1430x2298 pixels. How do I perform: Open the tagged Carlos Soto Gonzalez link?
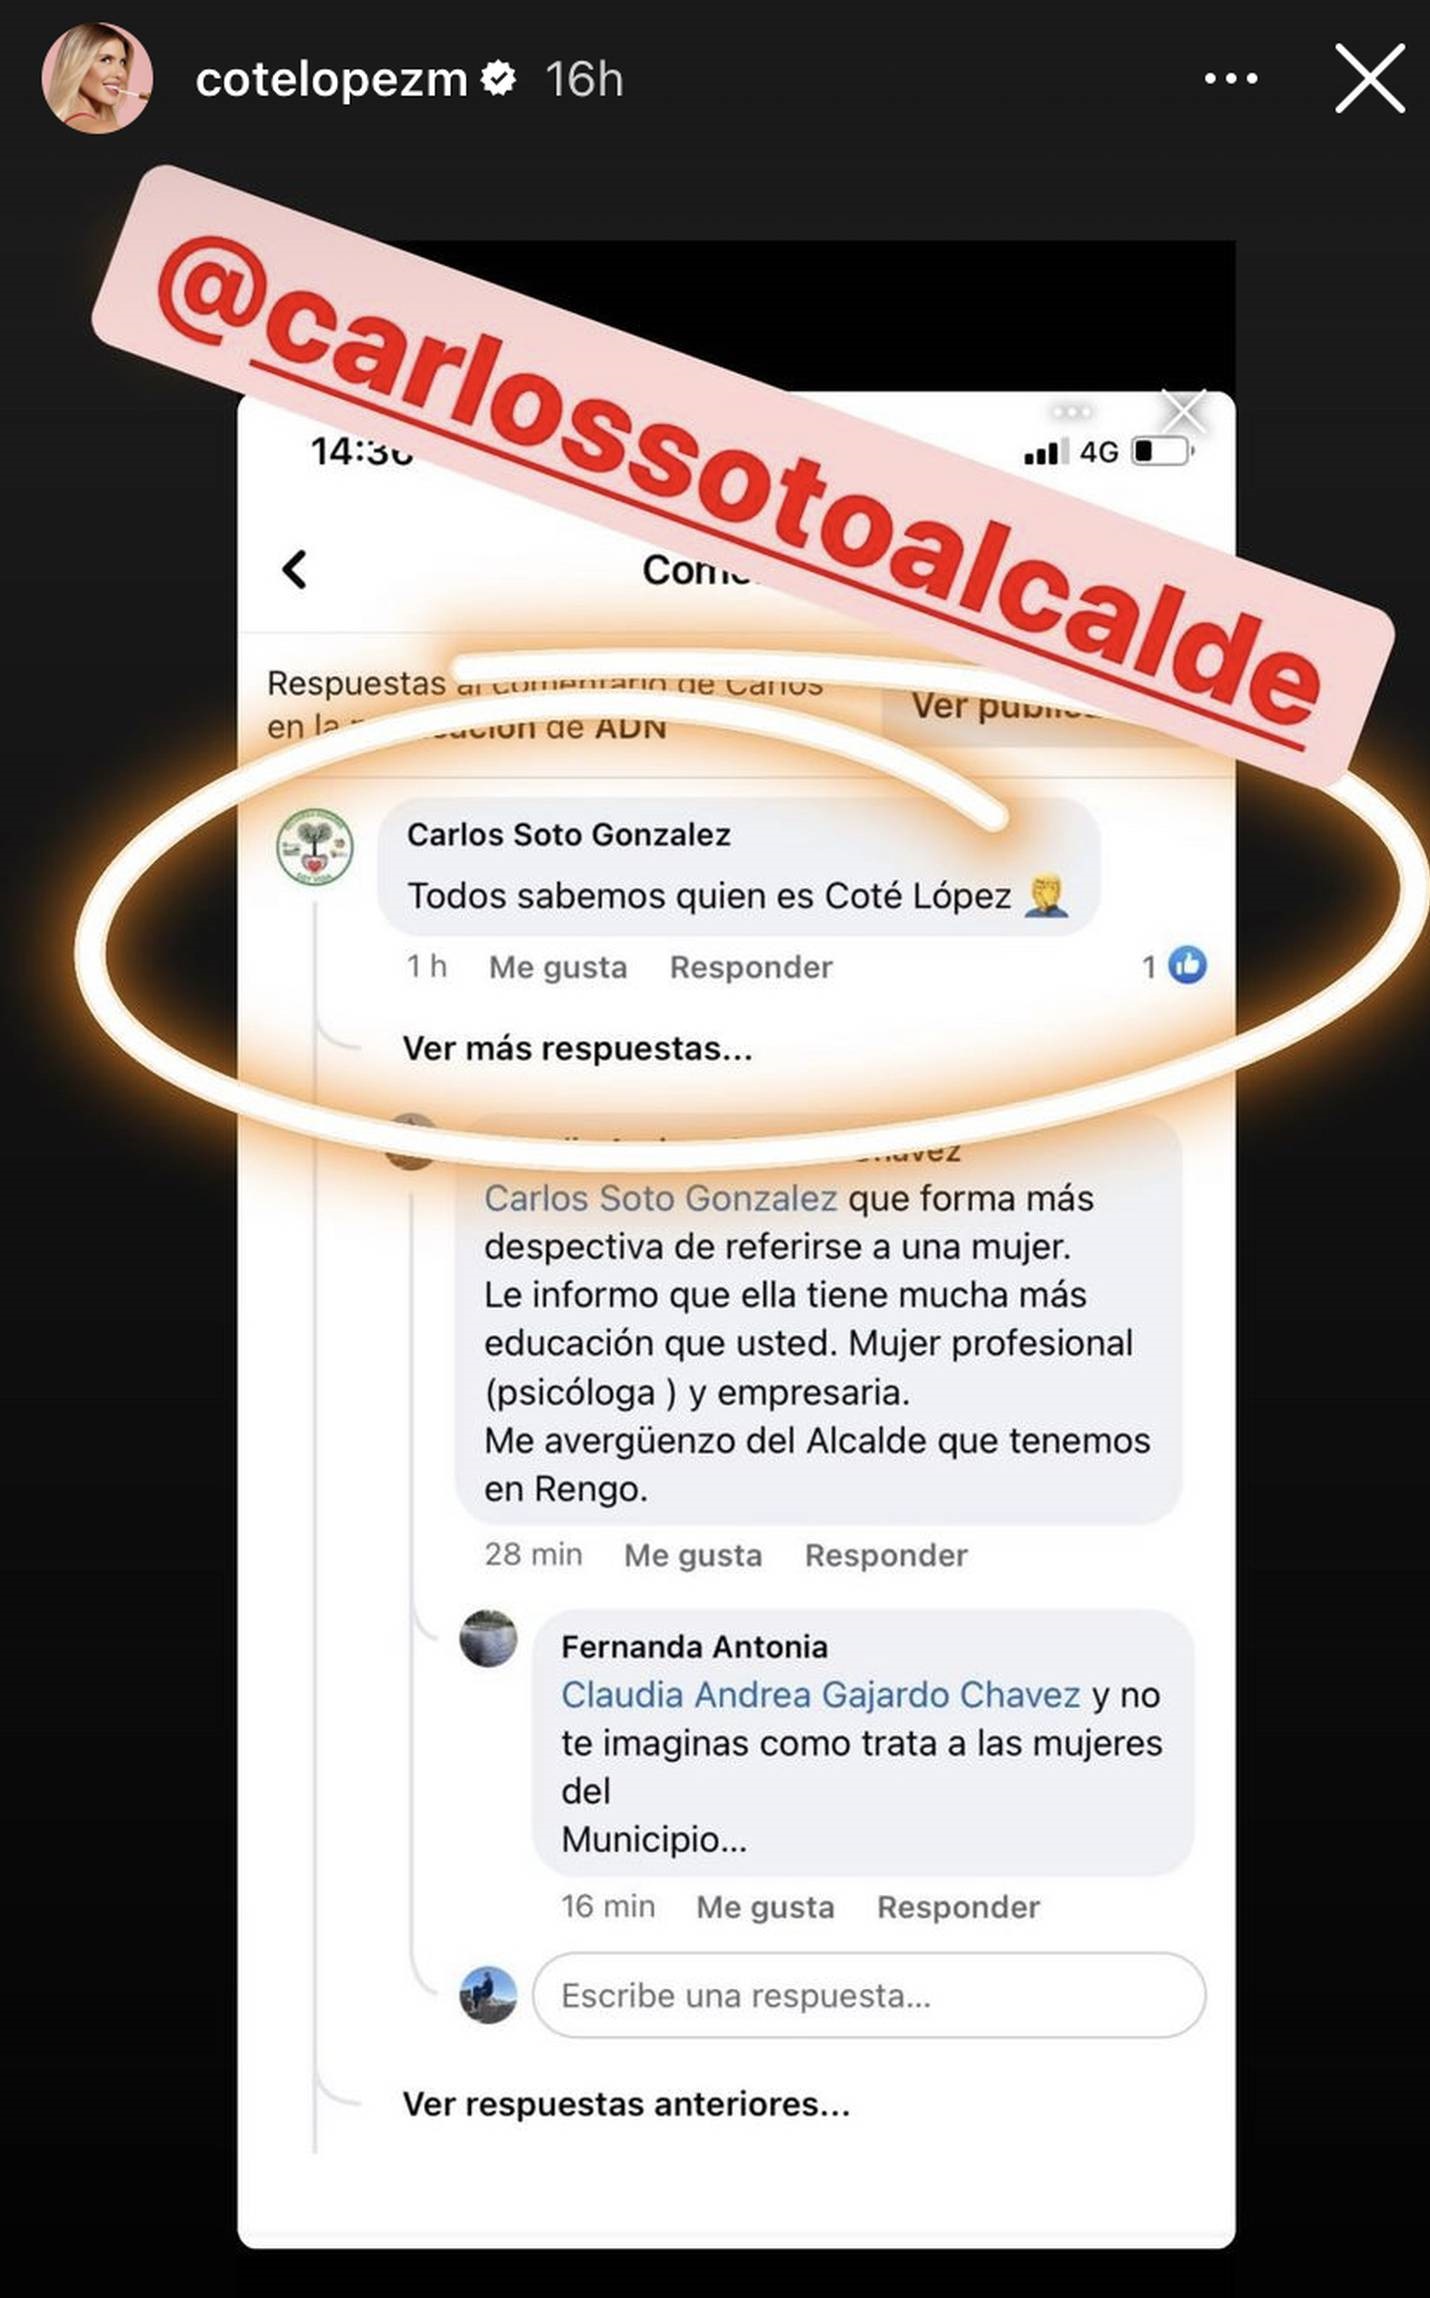pos(660,1198)
